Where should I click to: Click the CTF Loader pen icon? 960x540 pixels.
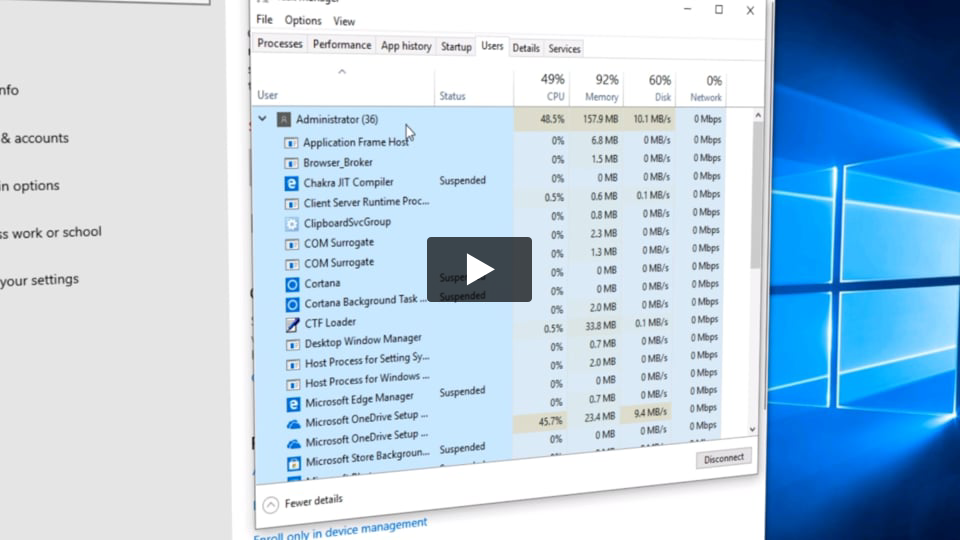coord(292,324)
